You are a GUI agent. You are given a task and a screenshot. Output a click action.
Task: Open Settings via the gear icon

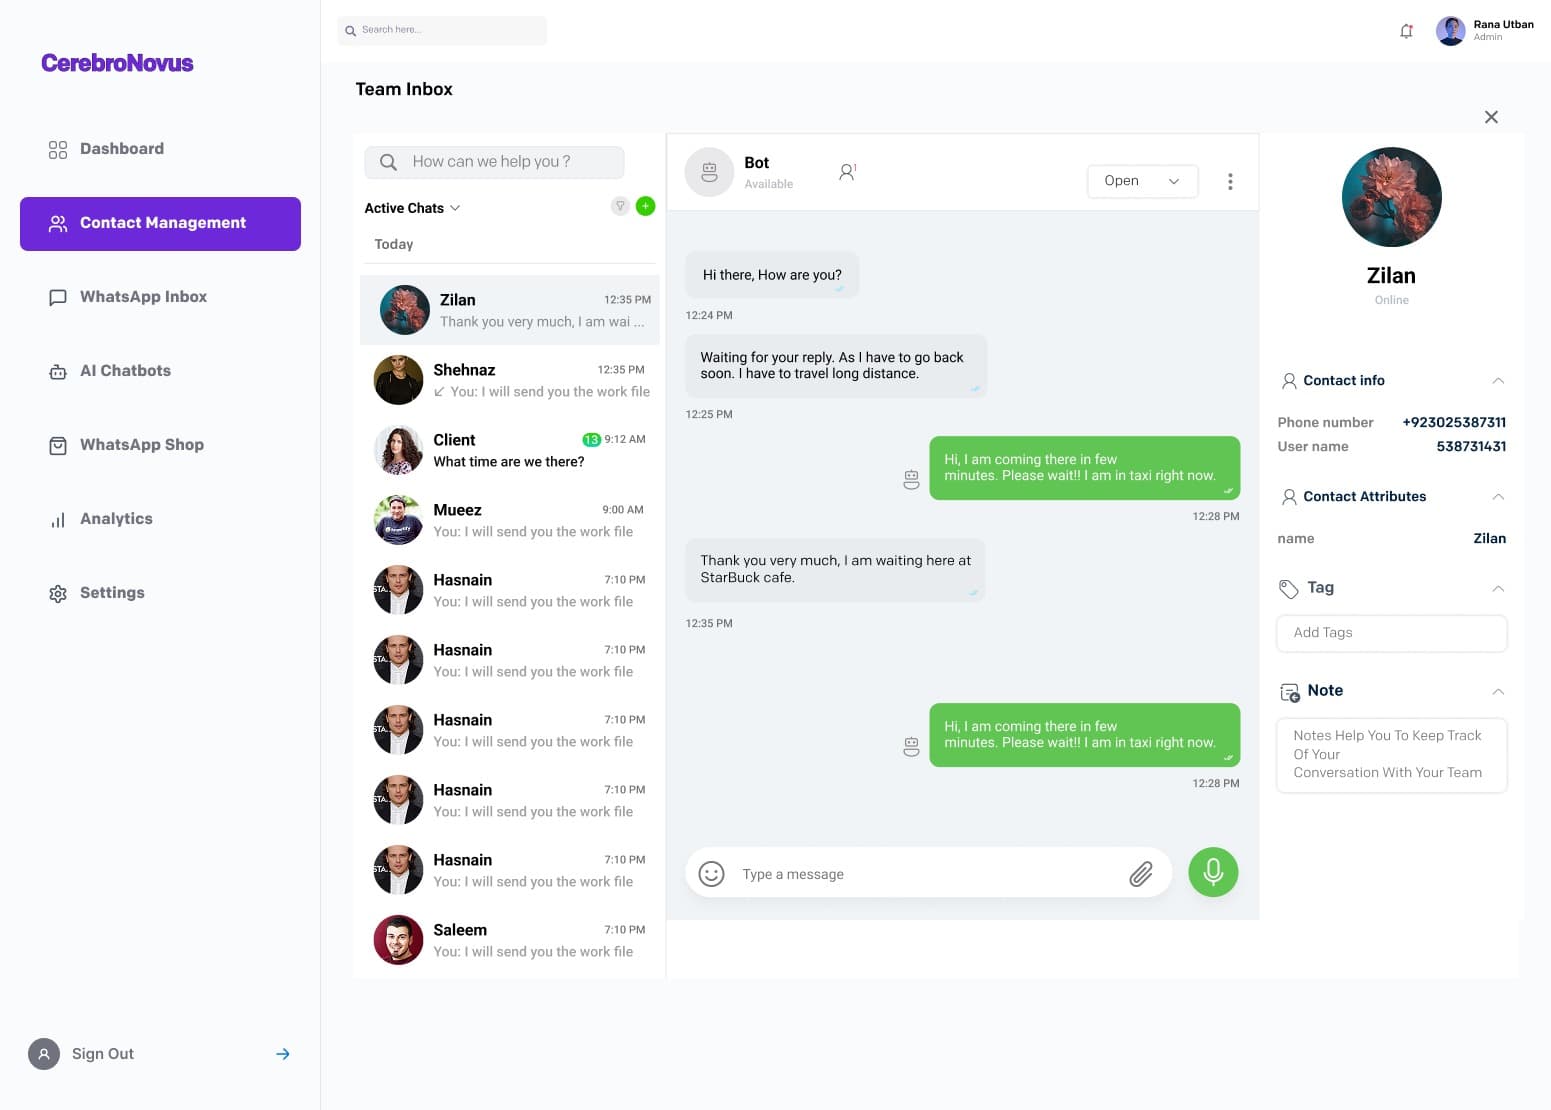pos(58,593)
